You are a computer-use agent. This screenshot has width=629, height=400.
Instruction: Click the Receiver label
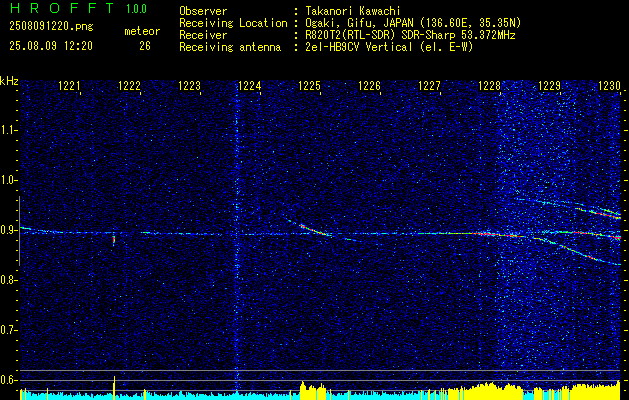(203, 35)
